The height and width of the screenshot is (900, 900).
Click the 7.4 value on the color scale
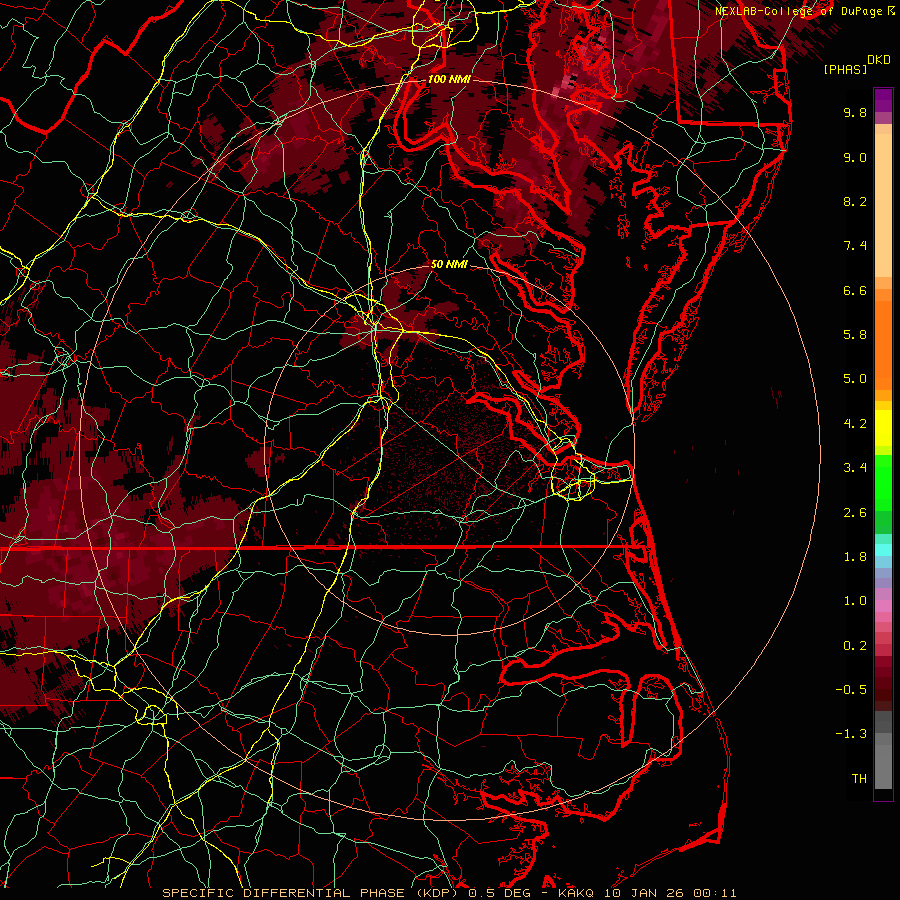[x=855, y=246]
